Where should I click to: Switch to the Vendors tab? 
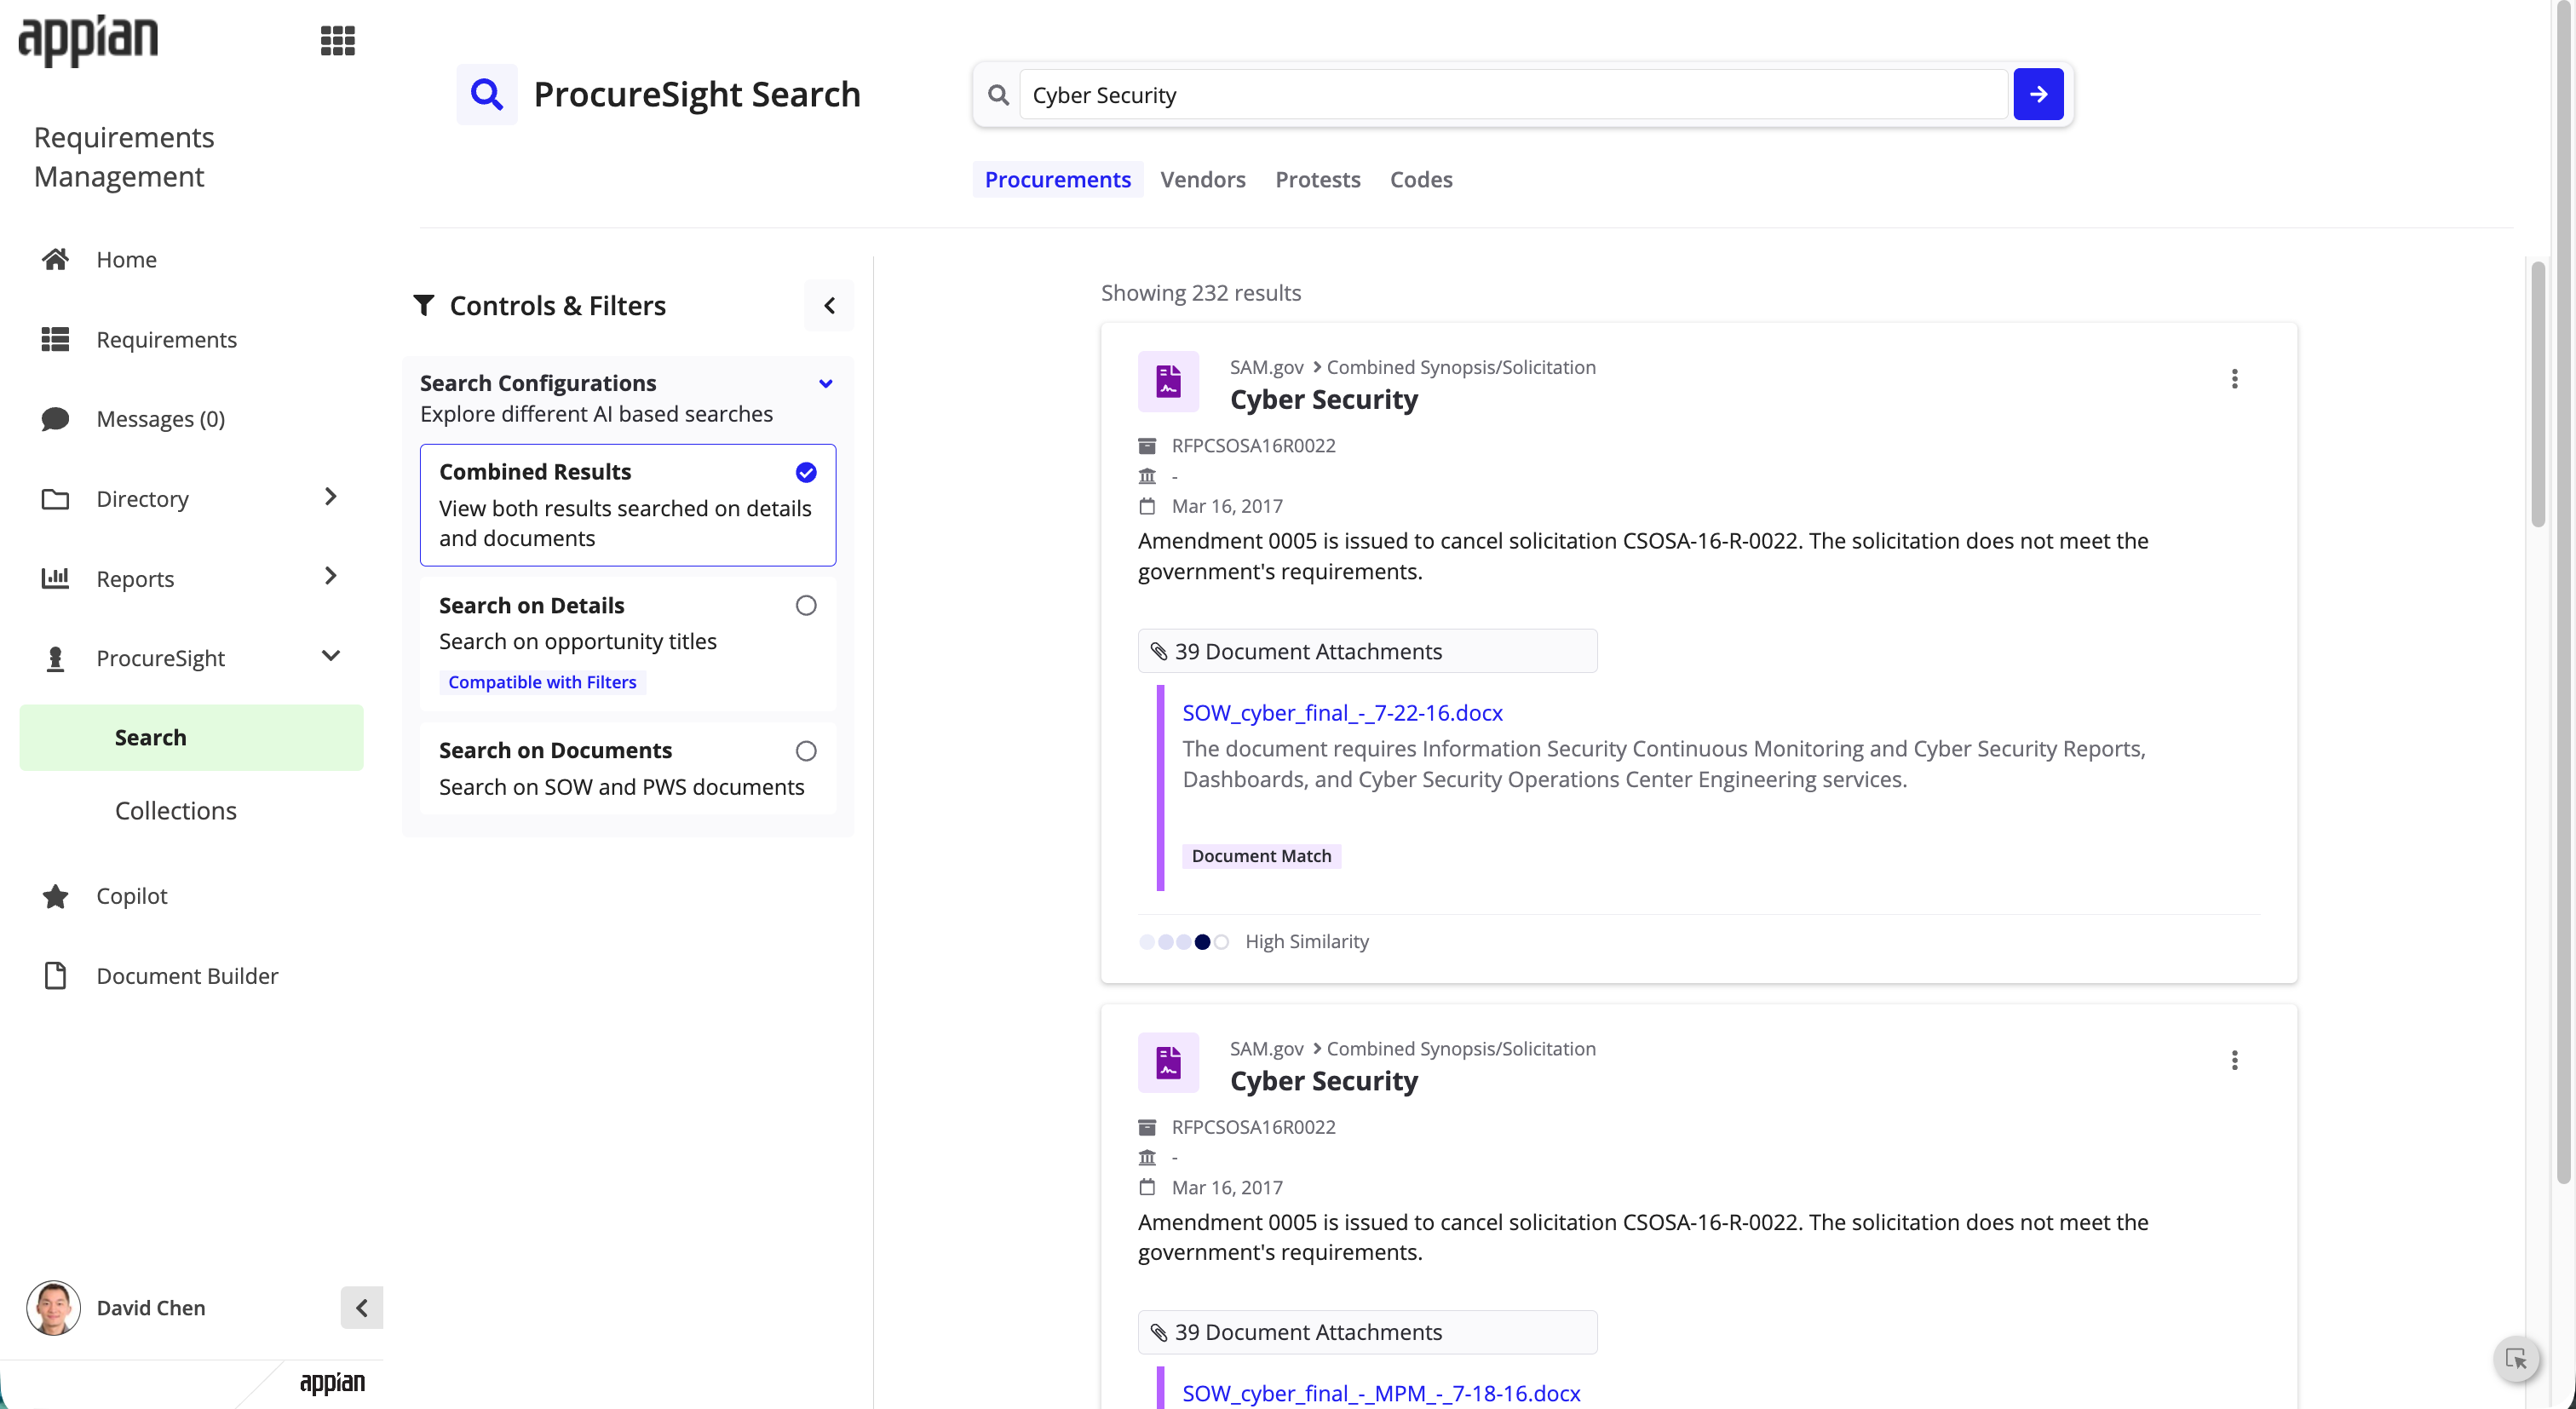(1202, 179)
